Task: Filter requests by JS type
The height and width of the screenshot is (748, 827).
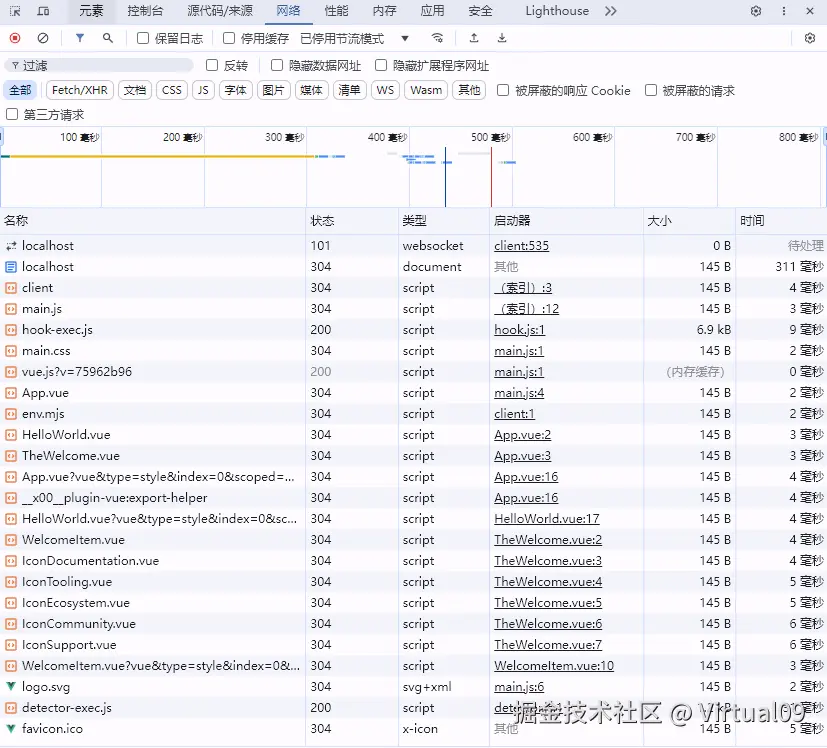Action: pos(203,90)
